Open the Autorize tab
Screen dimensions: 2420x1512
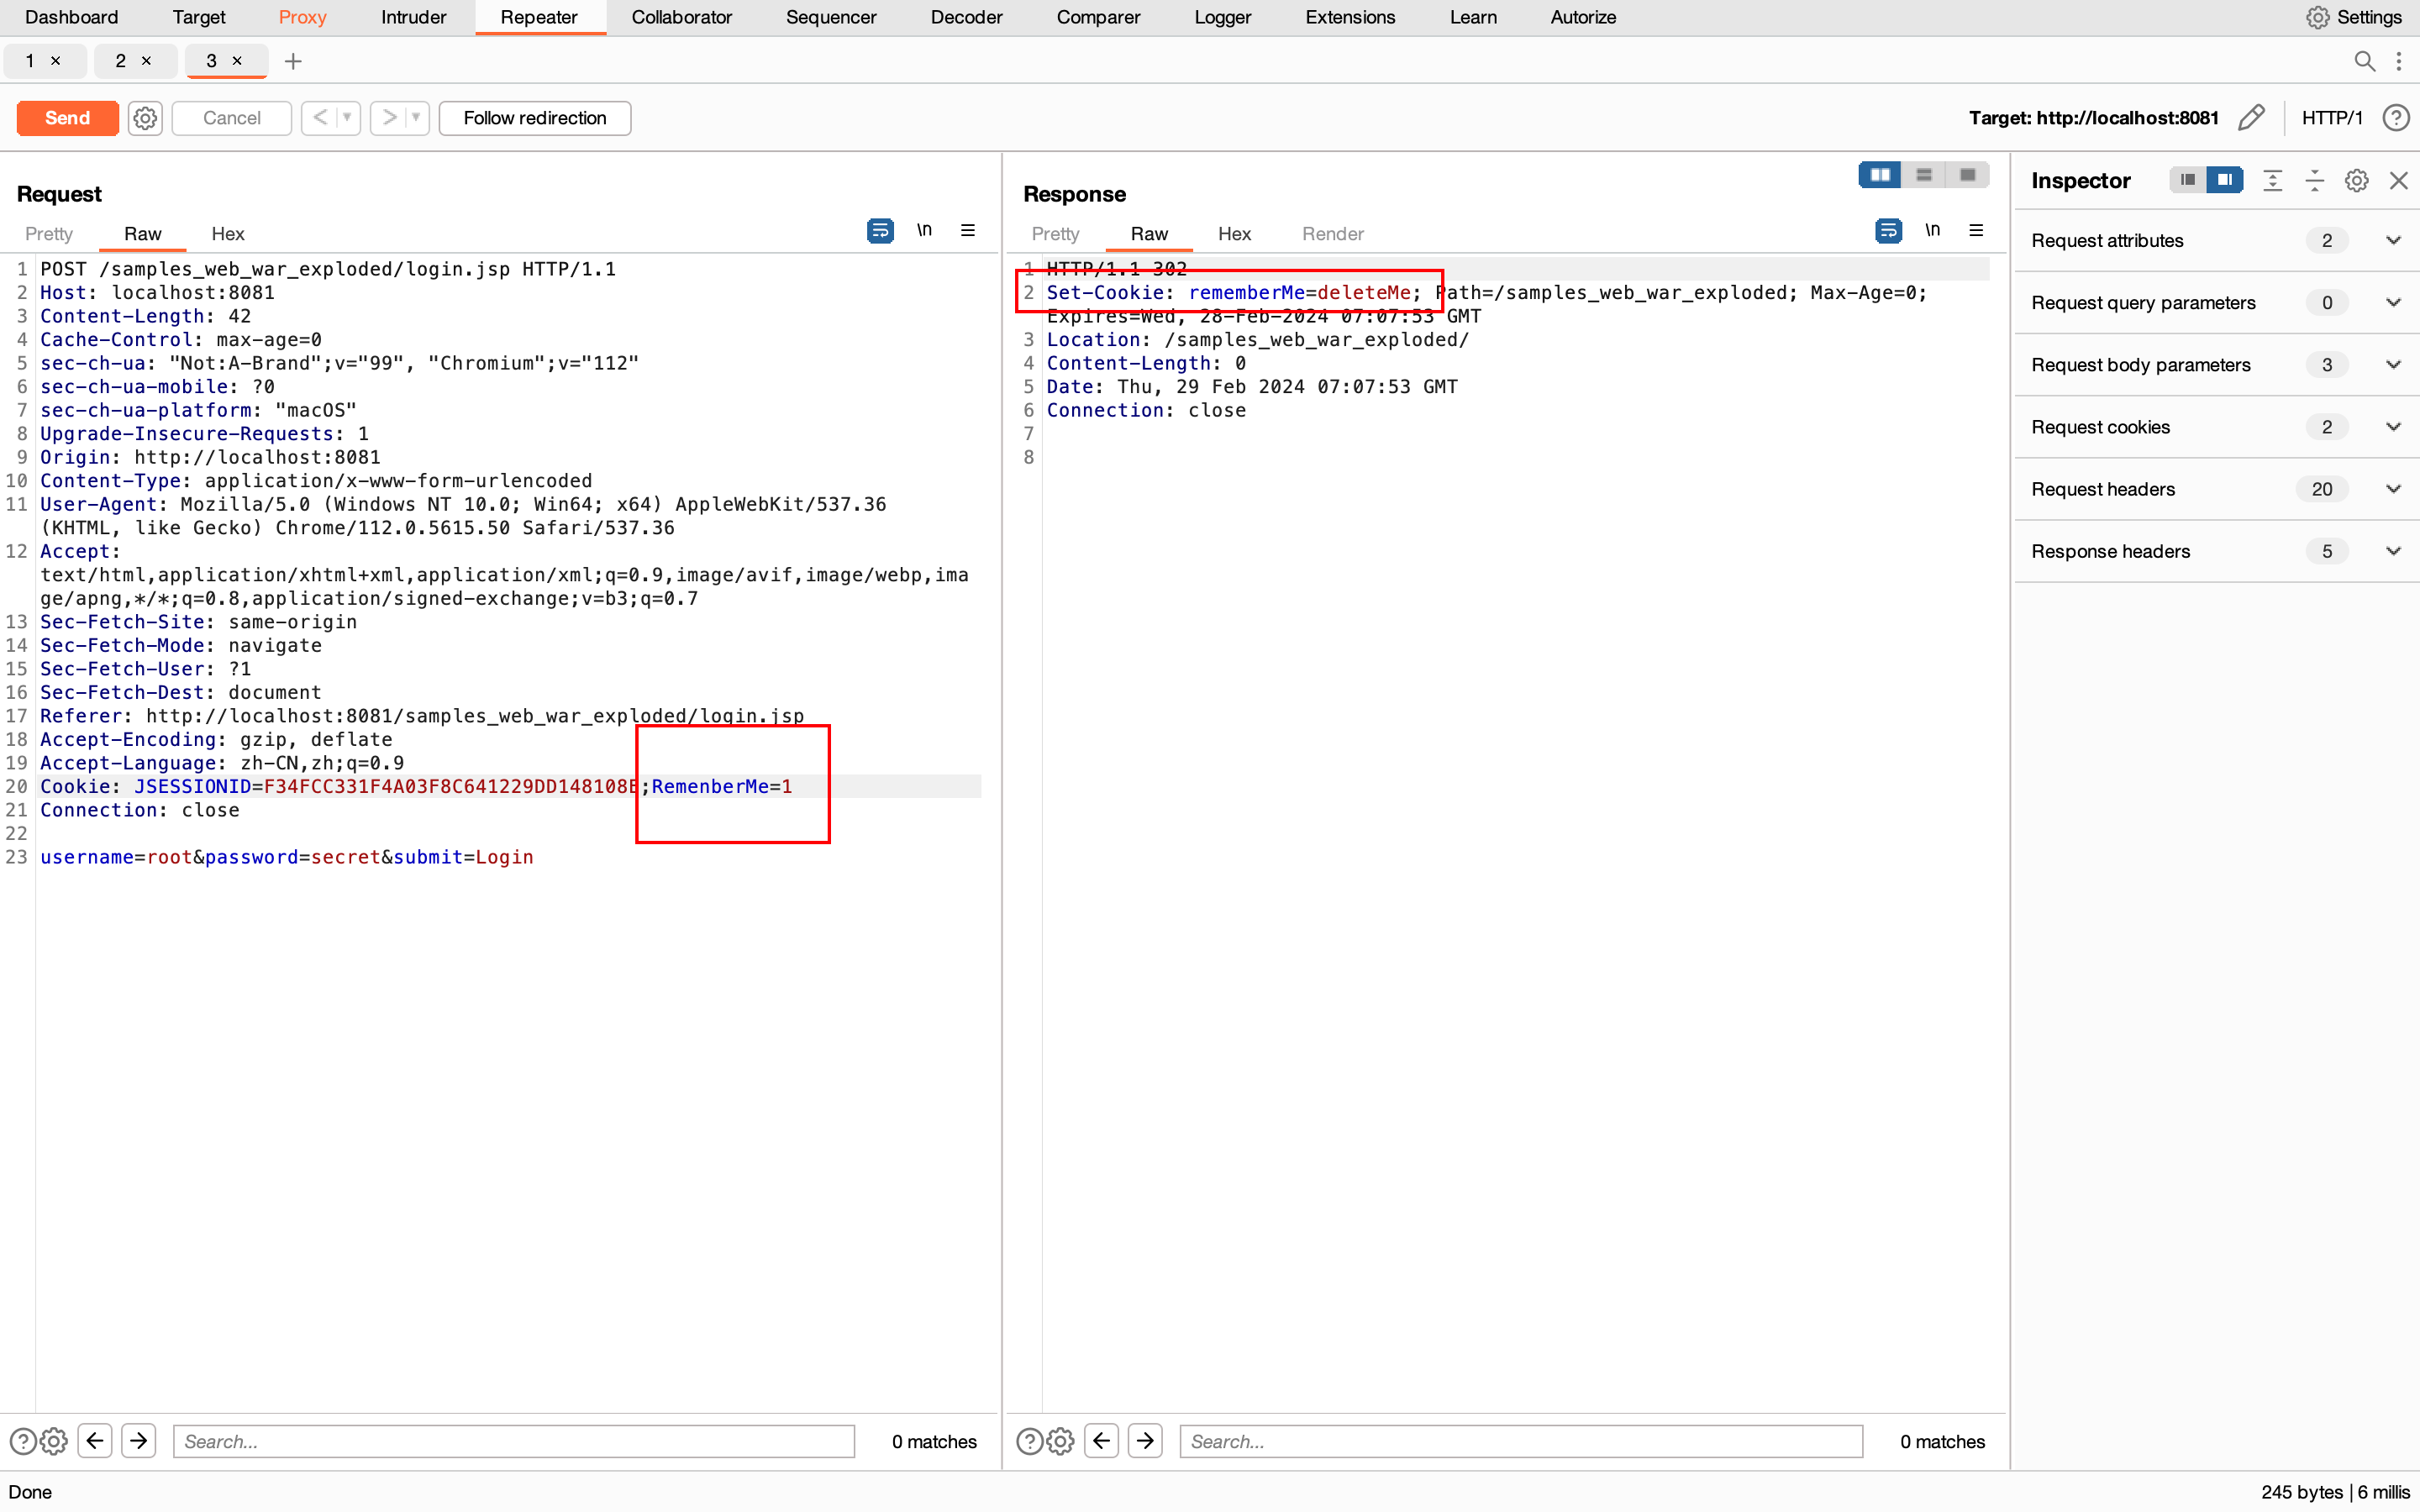[1583, 17]
